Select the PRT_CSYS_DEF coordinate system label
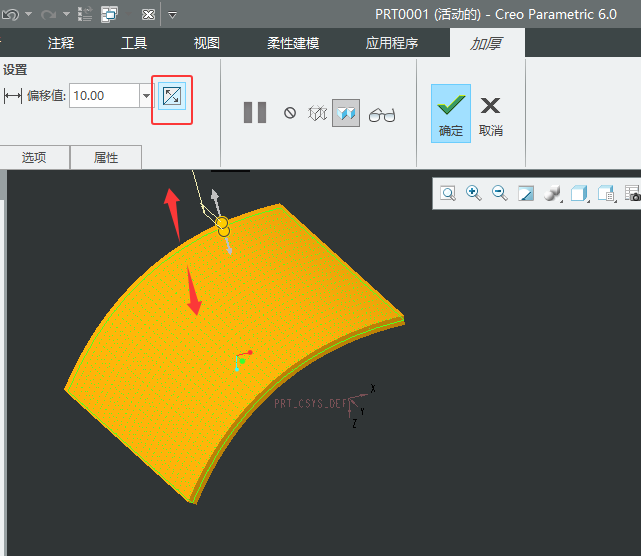Image resolution: width=641 pixels, height=556 pixels. (311, 404)
